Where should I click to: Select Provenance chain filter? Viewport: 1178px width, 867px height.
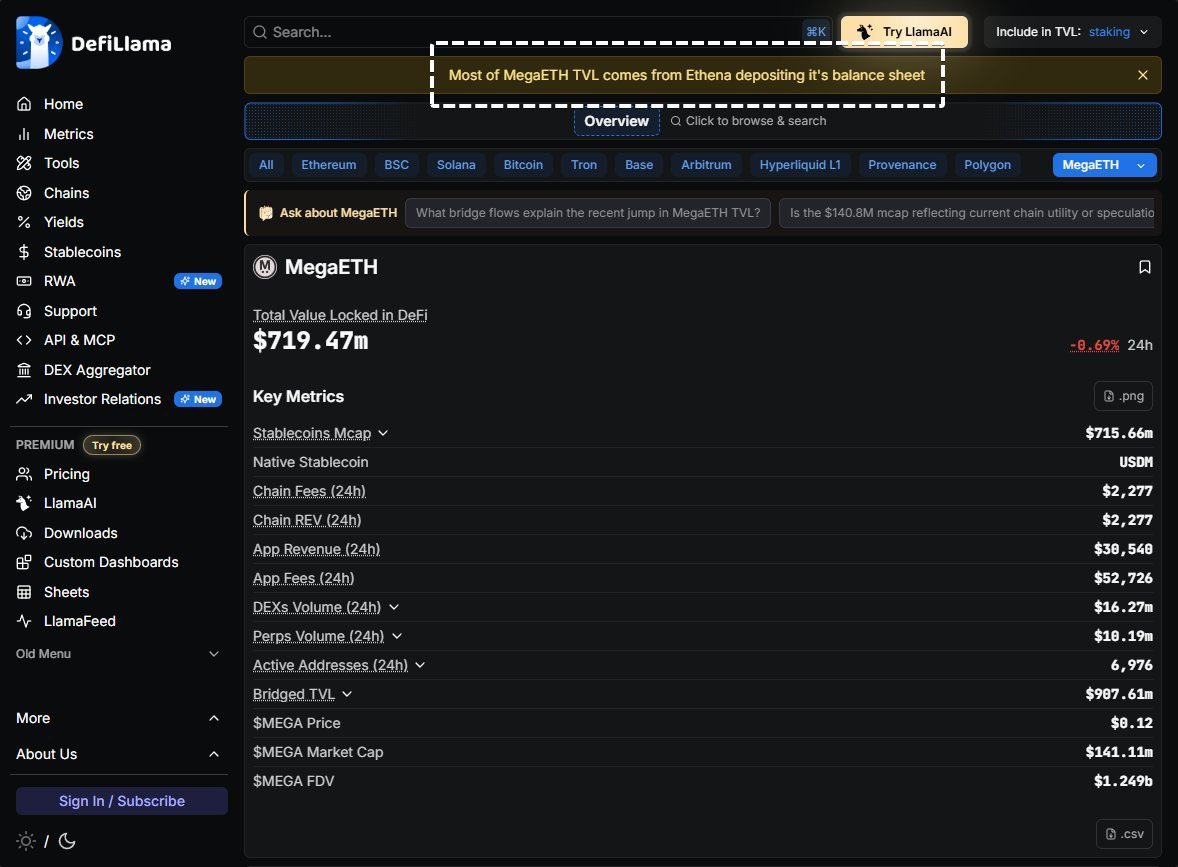click(902, 165)
